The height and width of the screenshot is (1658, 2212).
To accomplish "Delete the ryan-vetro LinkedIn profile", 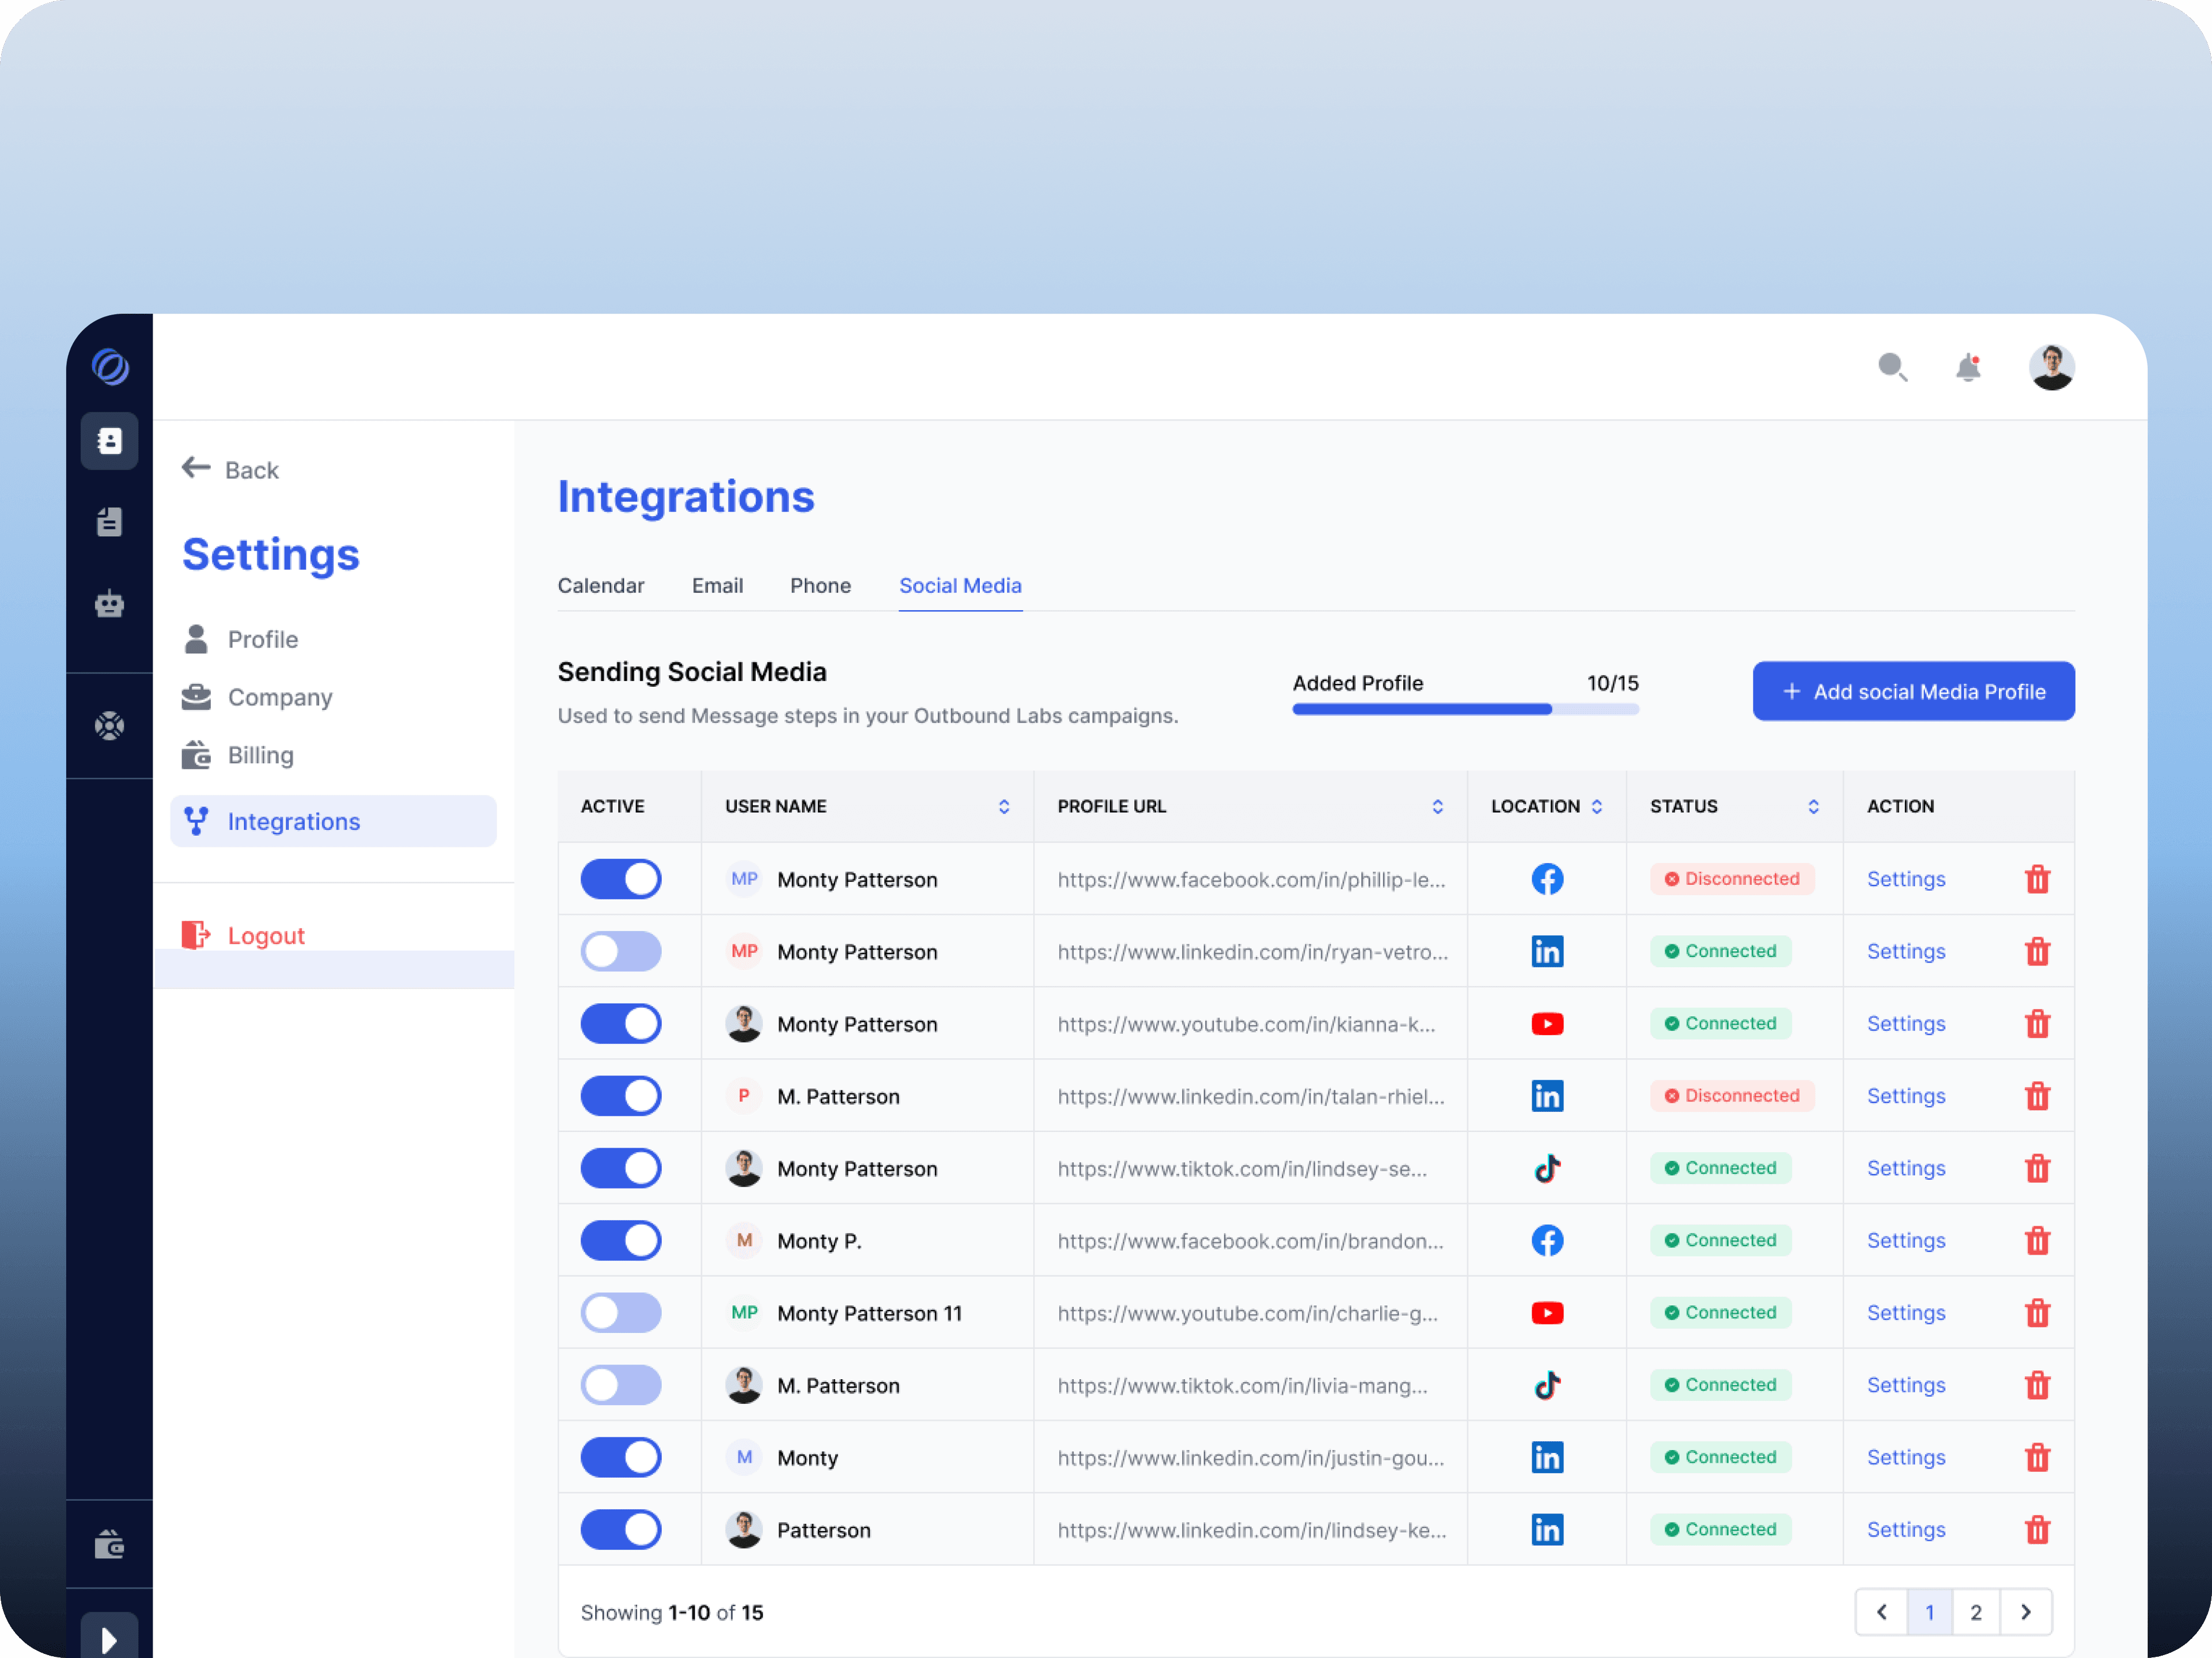I will tap(2037, 951).
